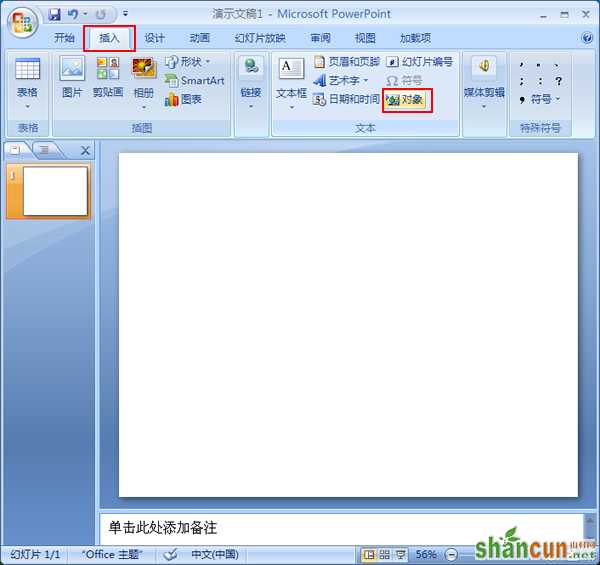Click the 单击此处添加备注 notes field

coord(342,529)
